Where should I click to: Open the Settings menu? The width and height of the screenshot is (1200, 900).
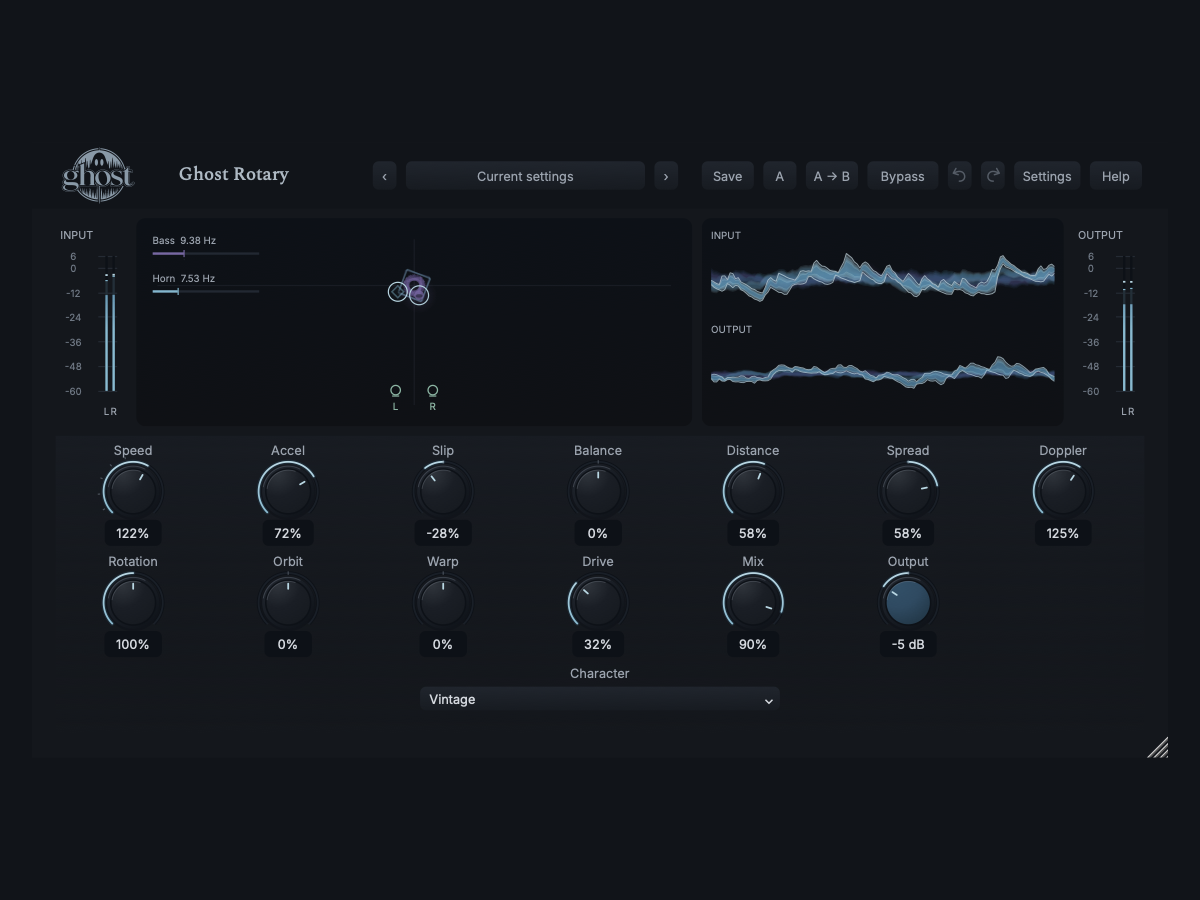pos(1047,176)
